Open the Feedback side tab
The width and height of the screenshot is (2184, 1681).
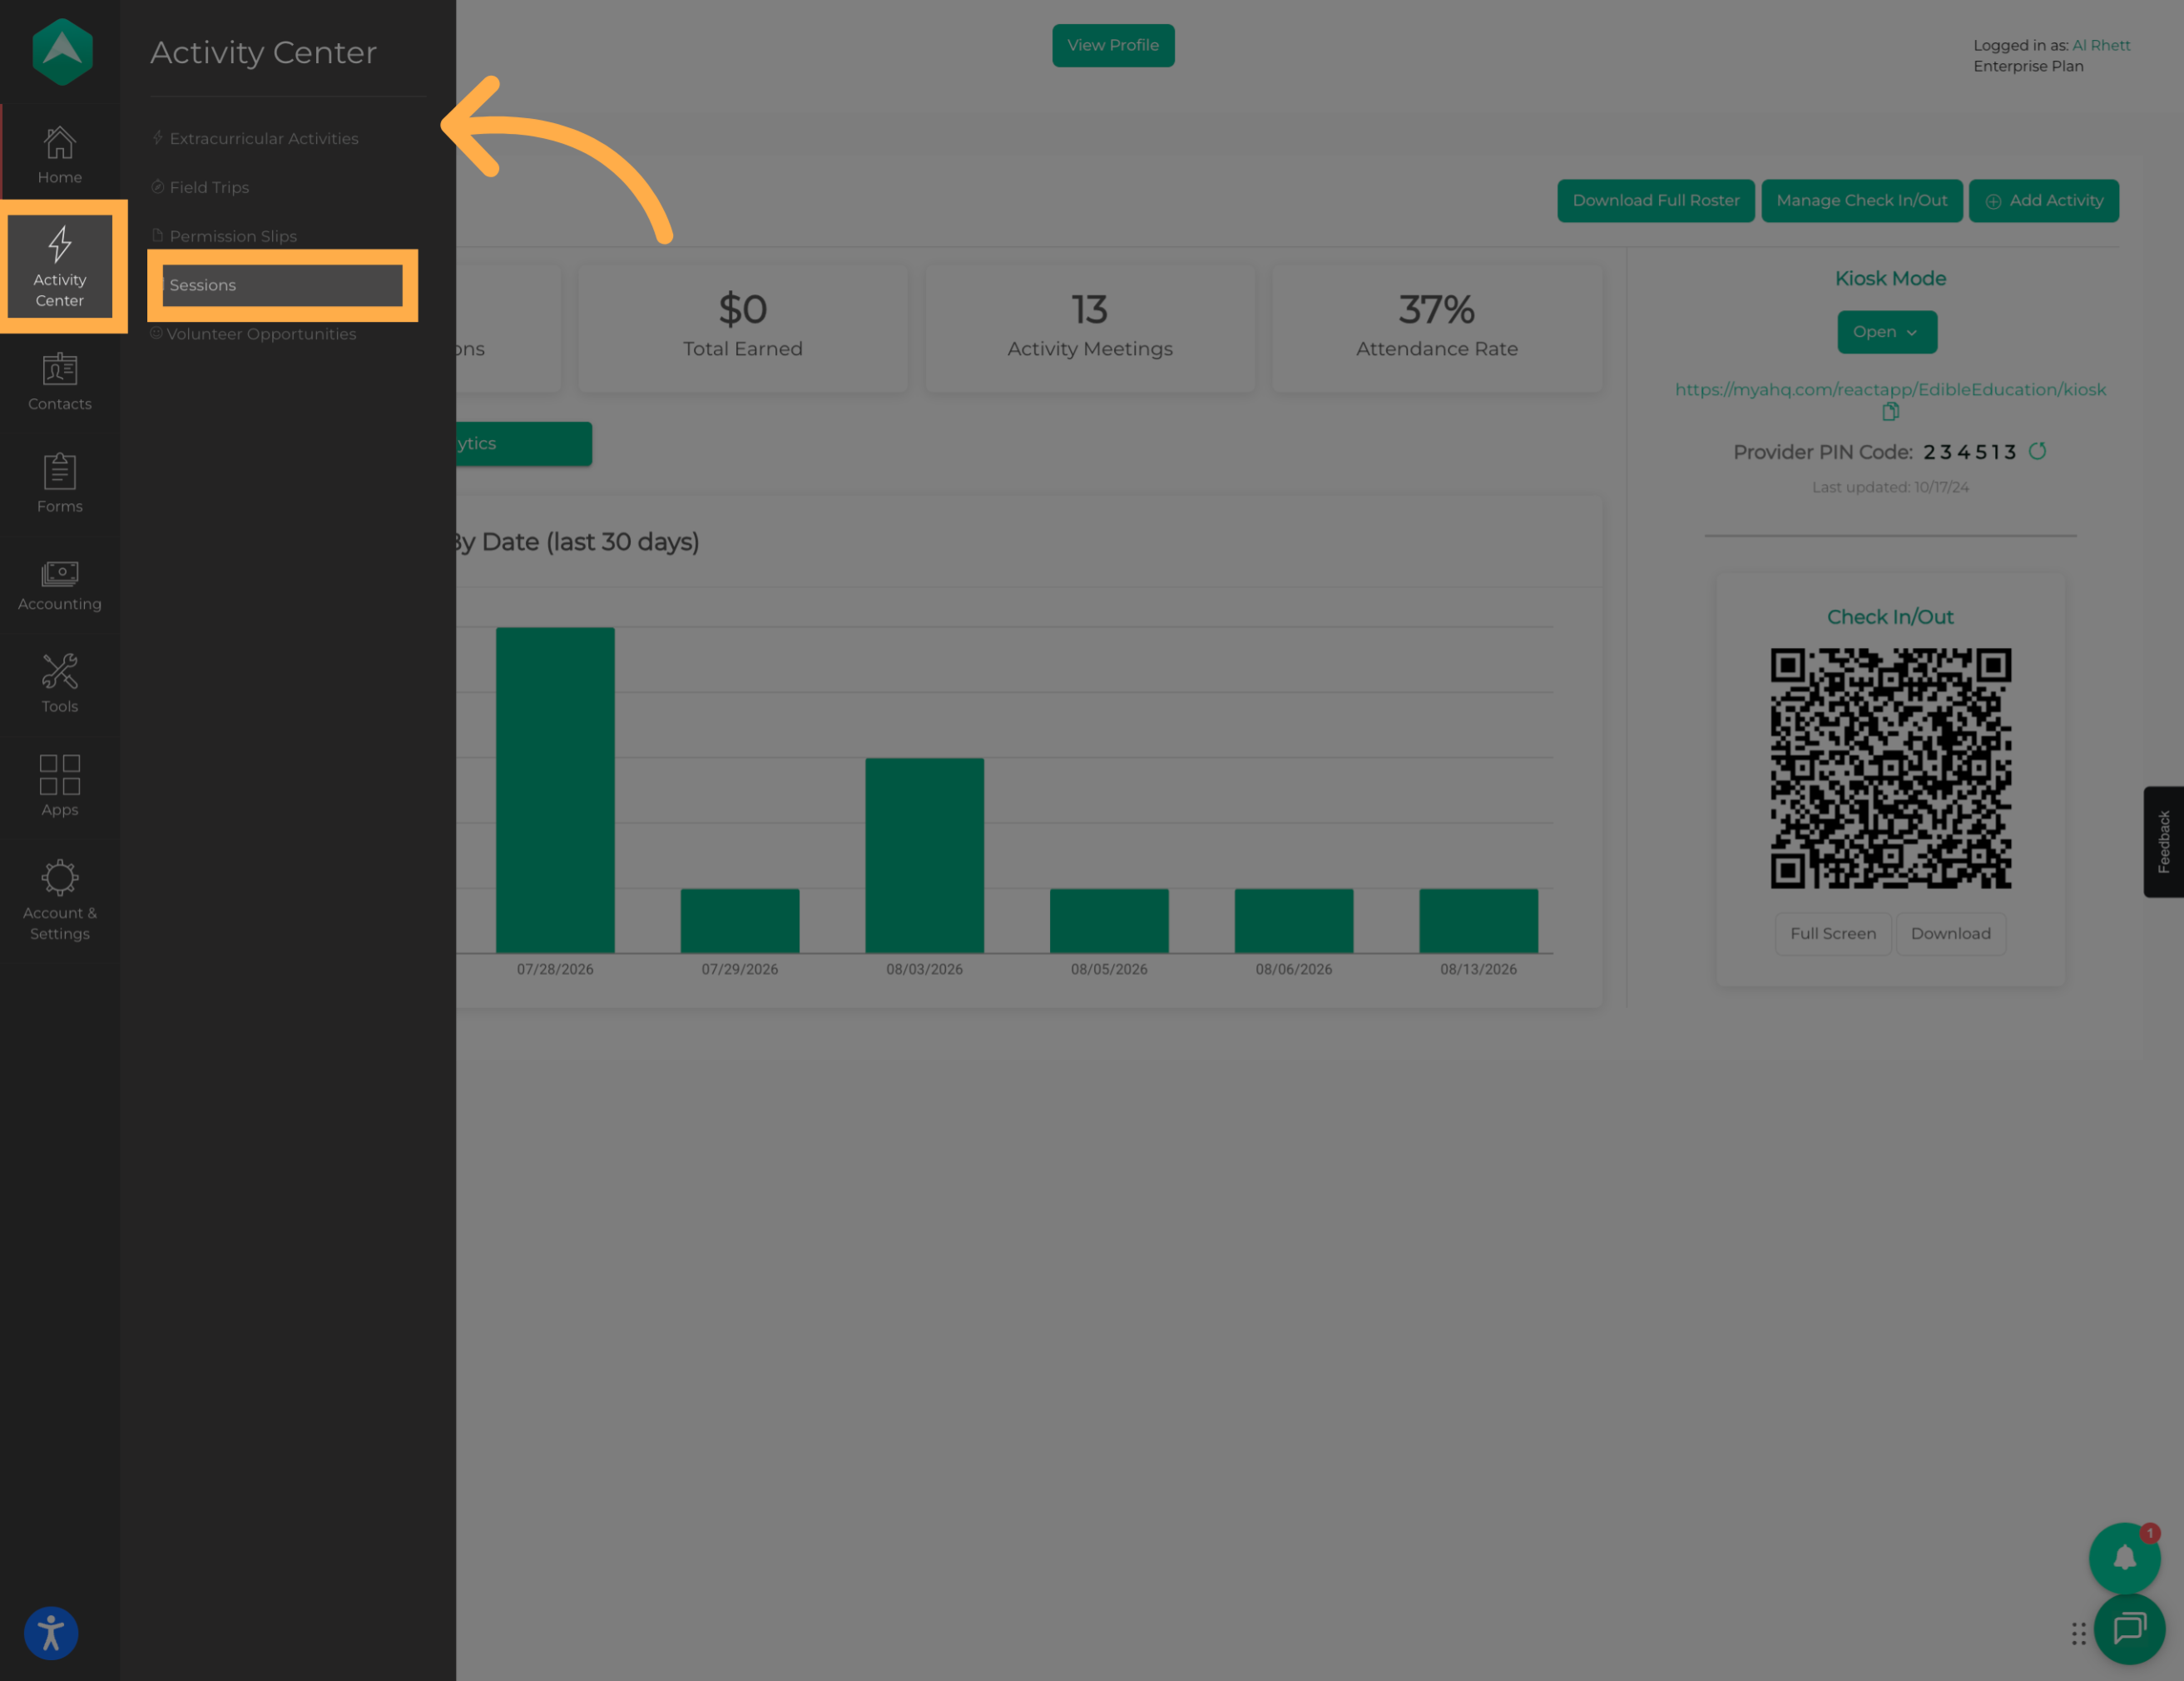[2164, 841]
